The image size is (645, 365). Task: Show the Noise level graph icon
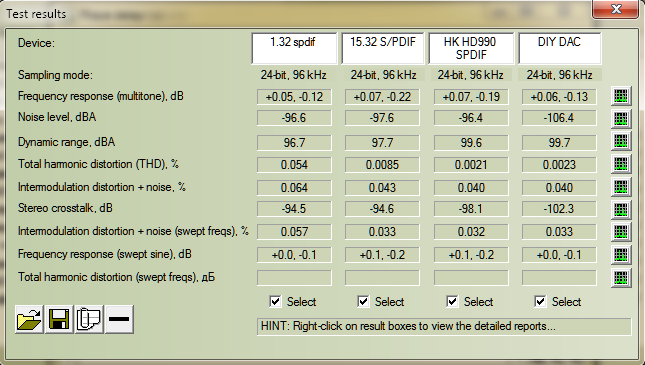tap(621, 119)
